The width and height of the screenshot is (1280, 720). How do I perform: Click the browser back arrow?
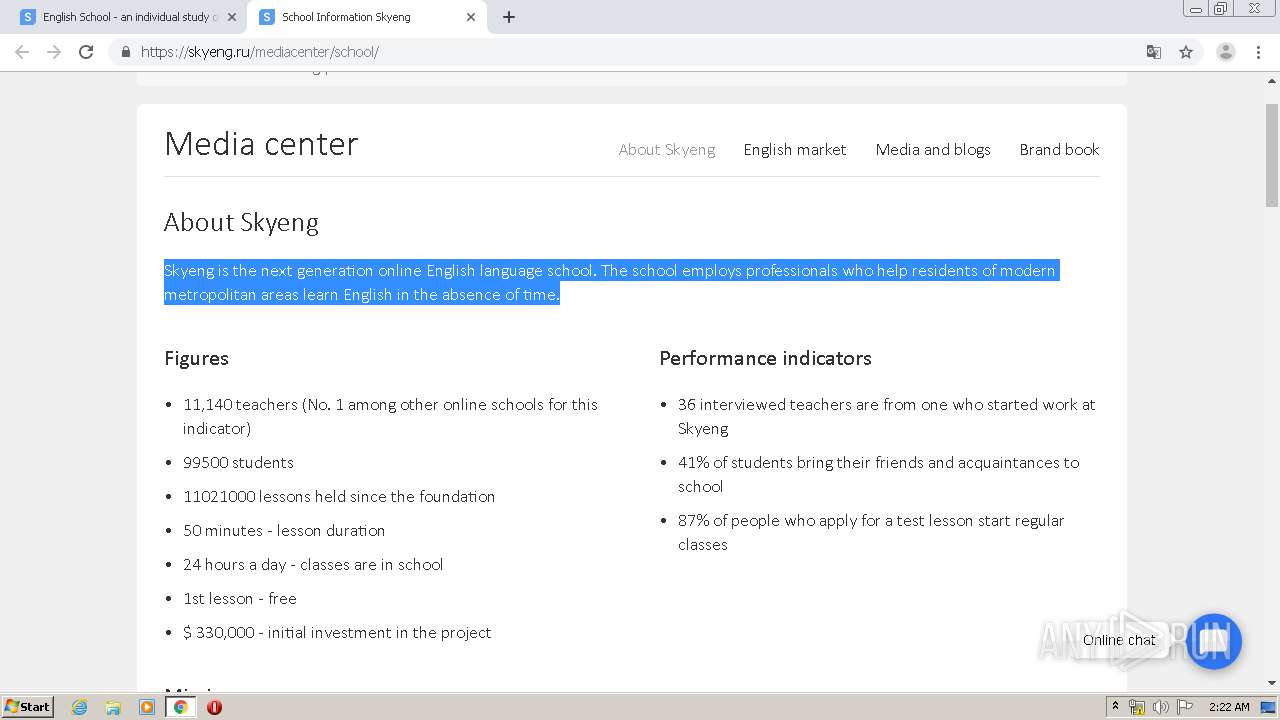click(x=22, y=52)
